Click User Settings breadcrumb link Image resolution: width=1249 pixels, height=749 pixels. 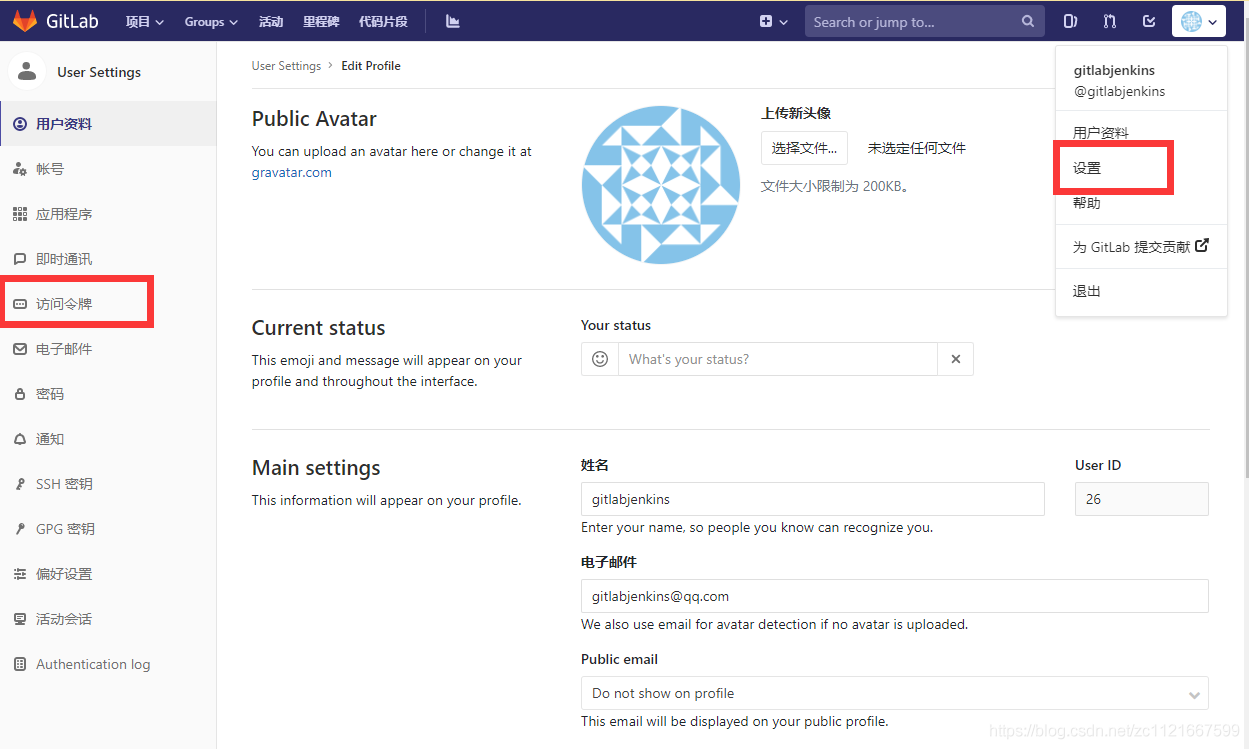286,66
